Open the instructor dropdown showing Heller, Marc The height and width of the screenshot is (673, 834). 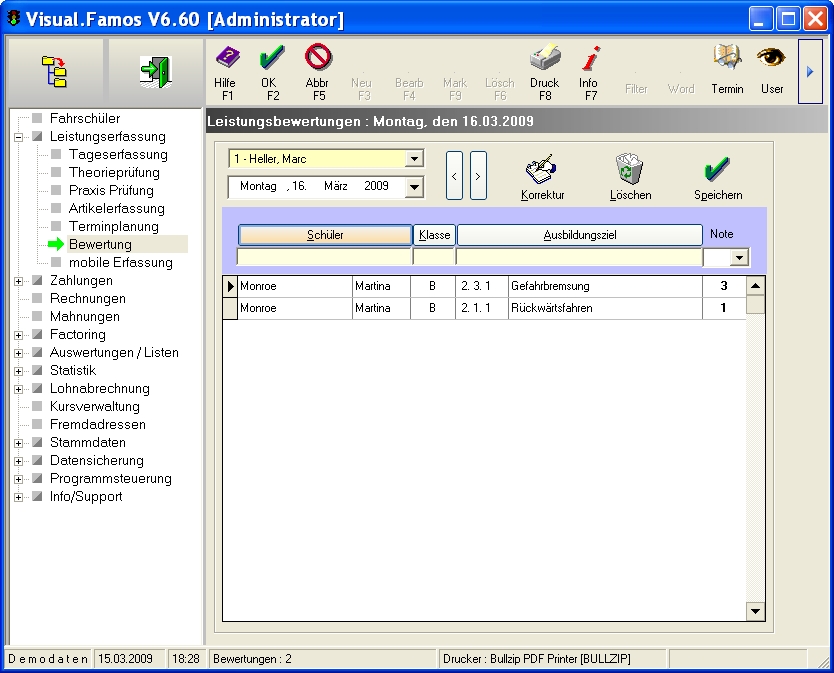(414, 159)
